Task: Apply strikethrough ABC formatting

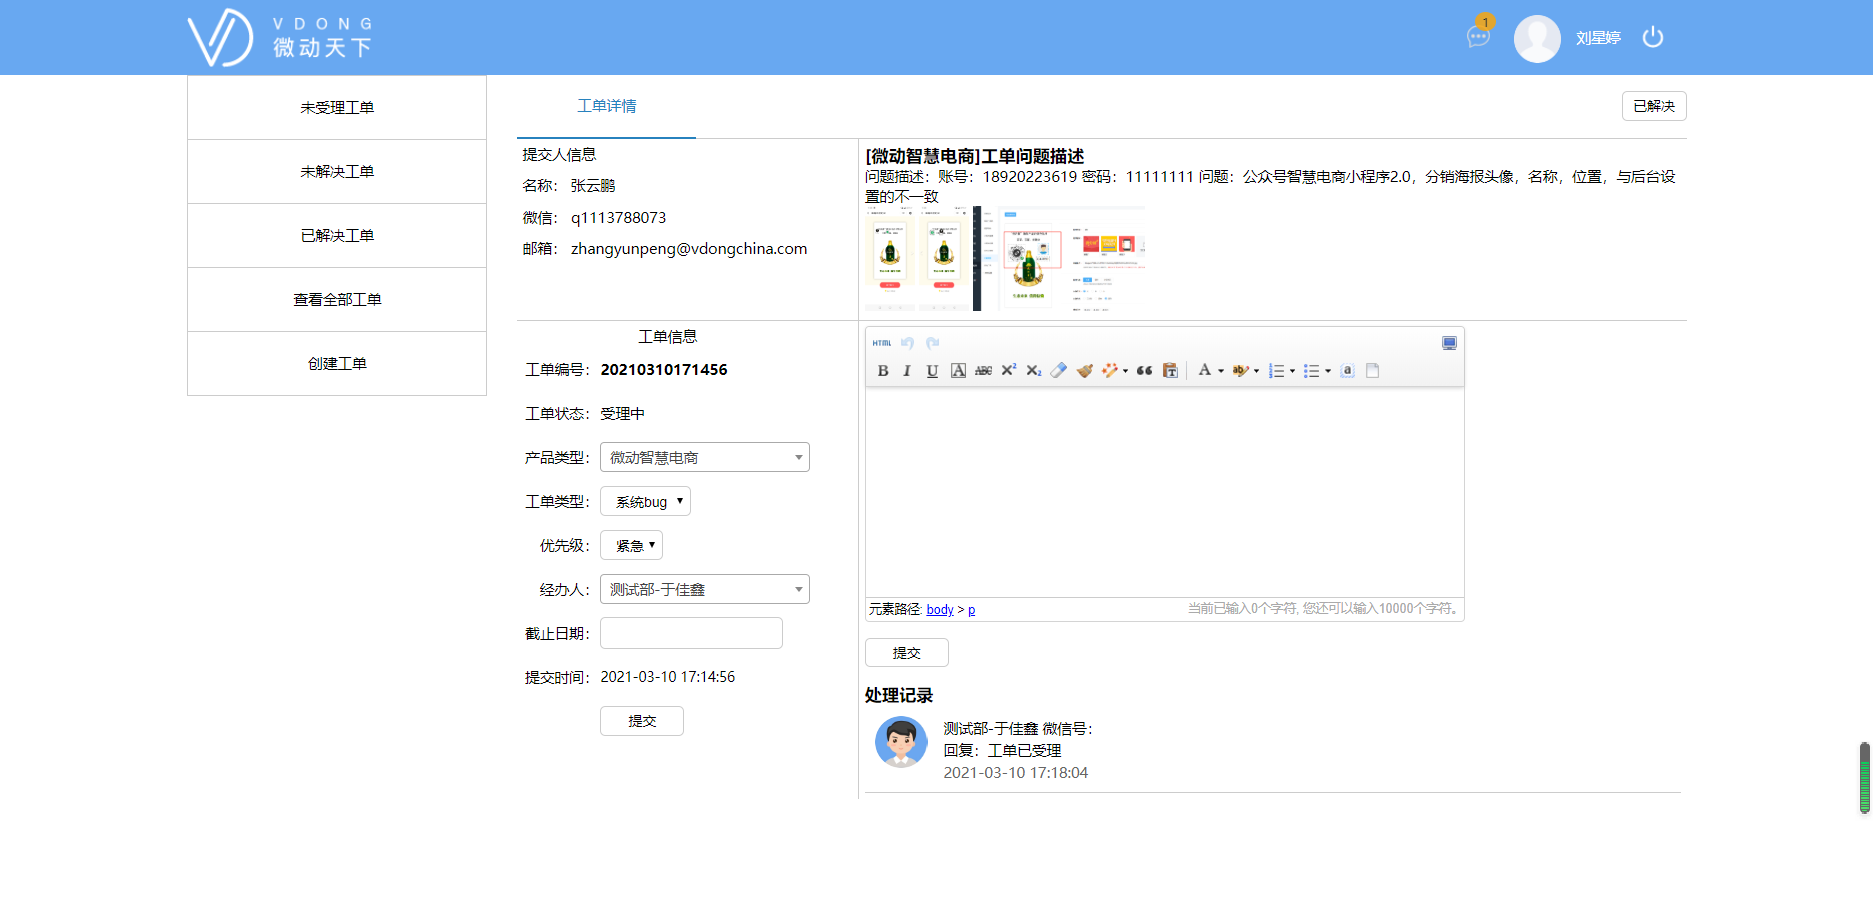Action: tap(983, 371)
